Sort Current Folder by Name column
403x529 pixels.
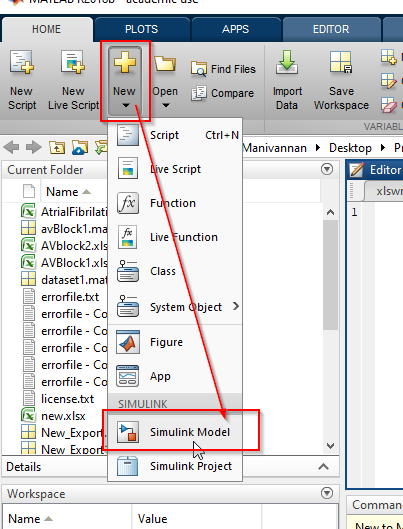tap(68, 192)
